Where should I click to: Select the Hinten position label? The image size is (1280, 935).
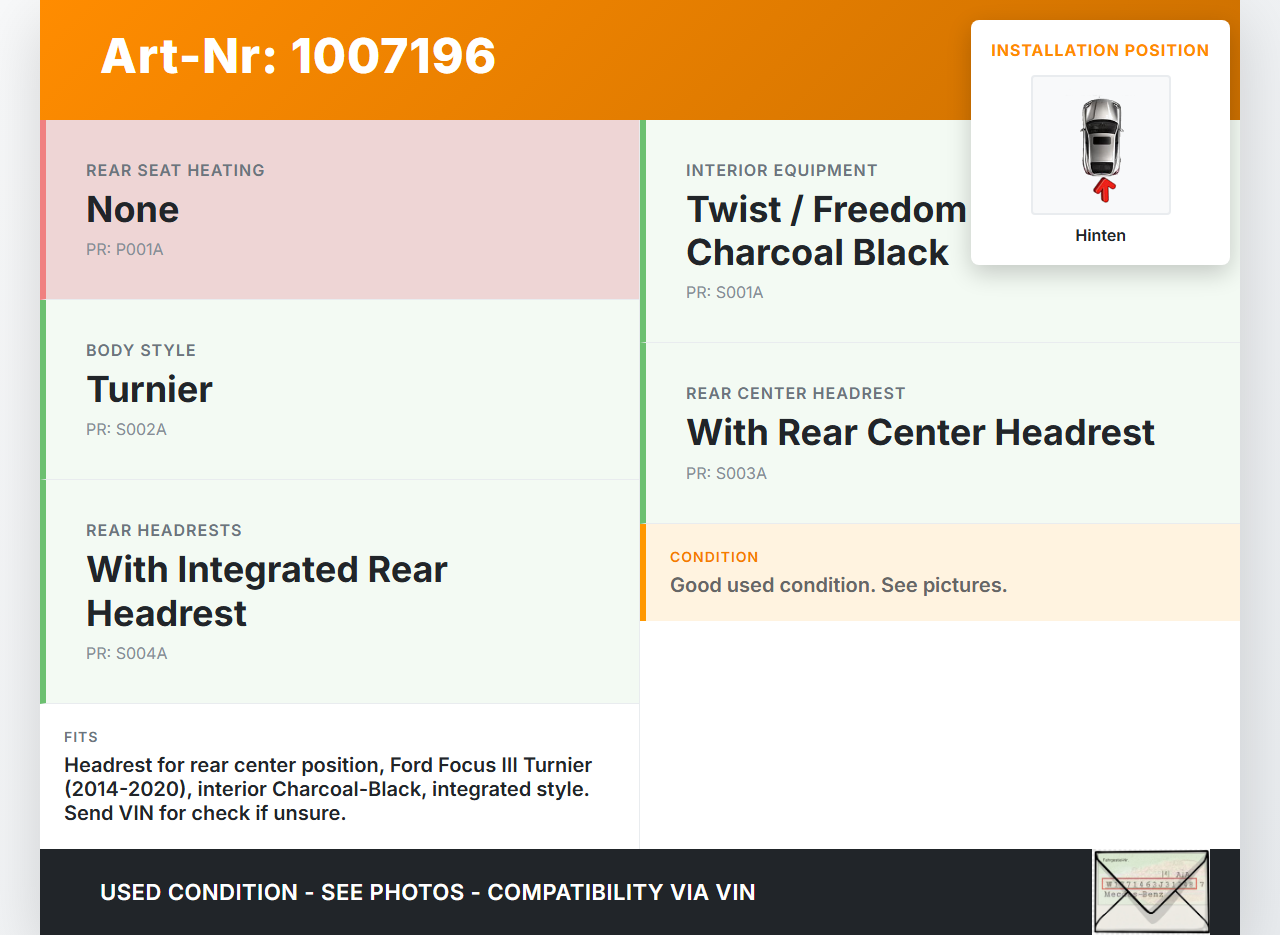click(1100, 236)
